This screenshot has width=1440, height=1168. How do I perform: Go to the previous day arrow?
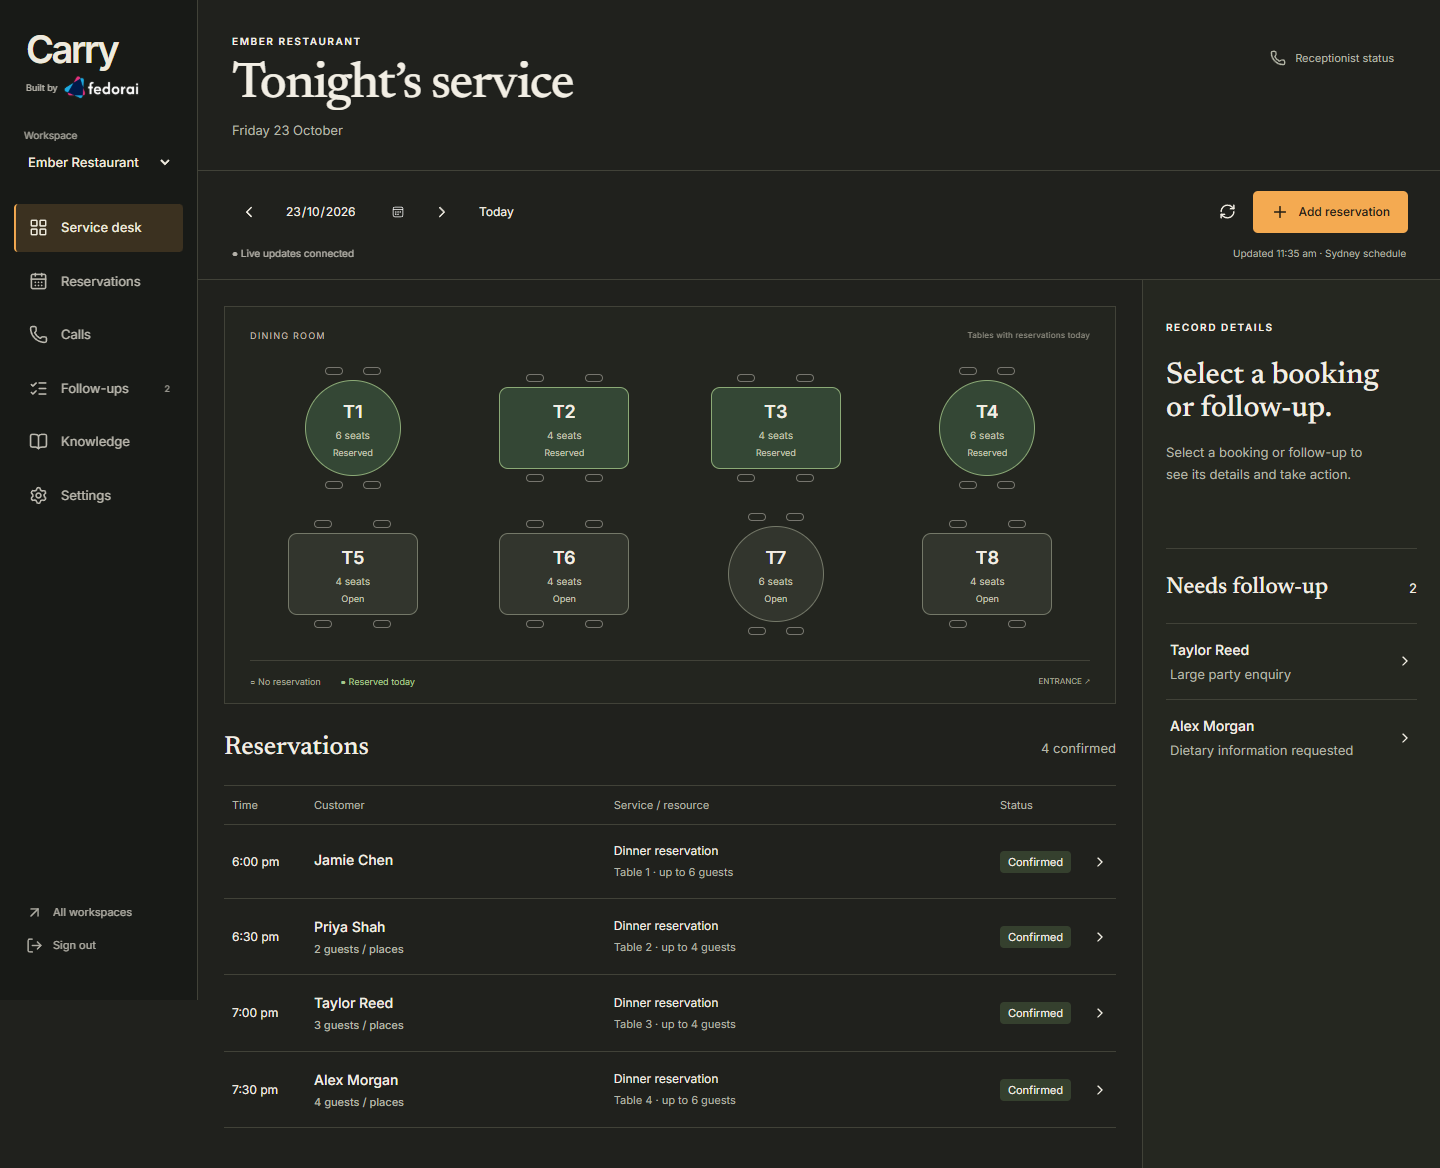point(249,212)
